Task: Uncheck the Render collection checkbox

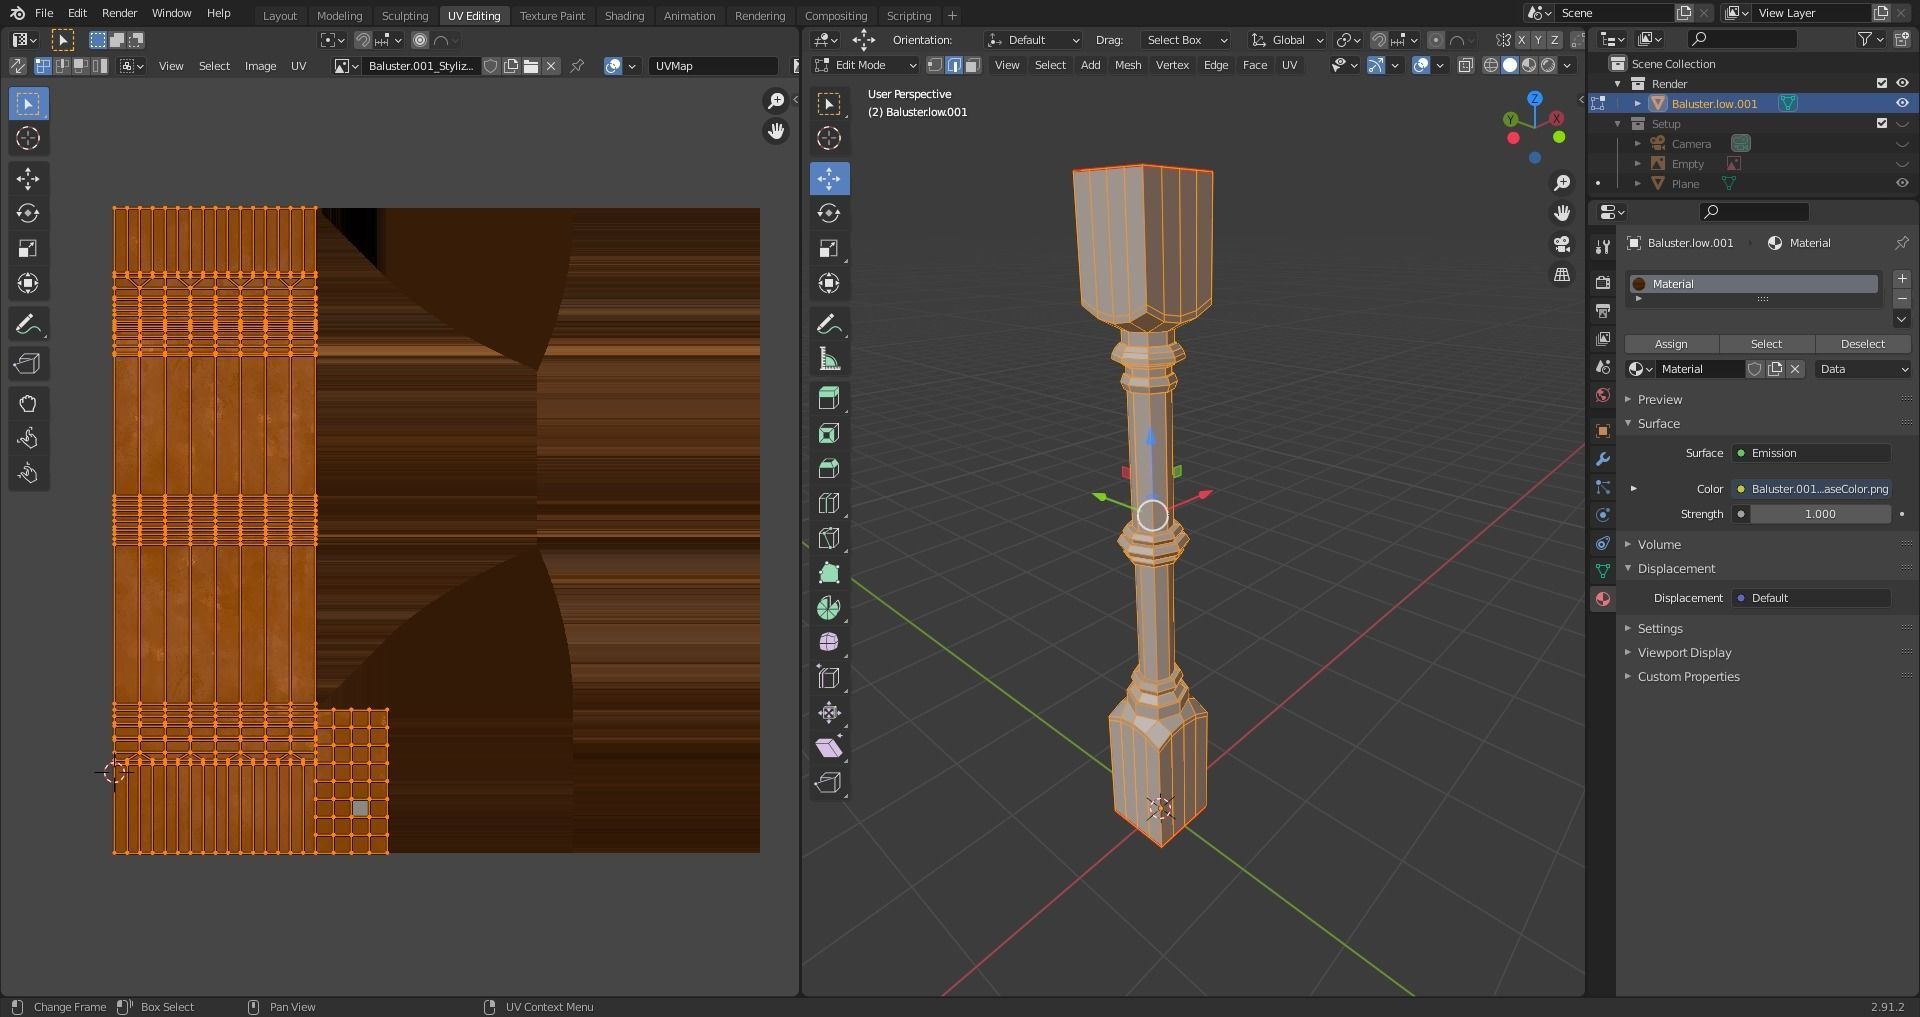Action: click(1882, 83)
